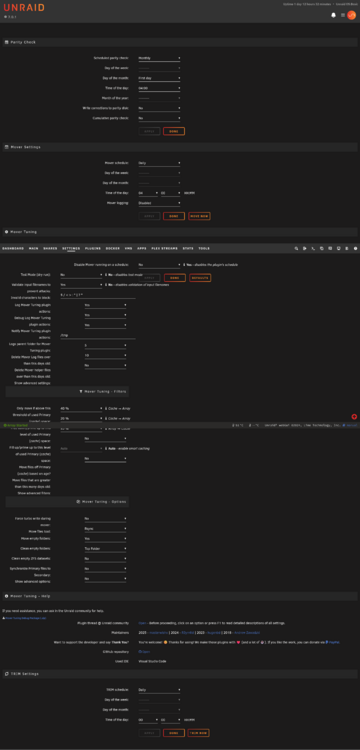Open the masterwishx maintainer link
This screenshot has width=360, height=750.
[x=158, y=632]
